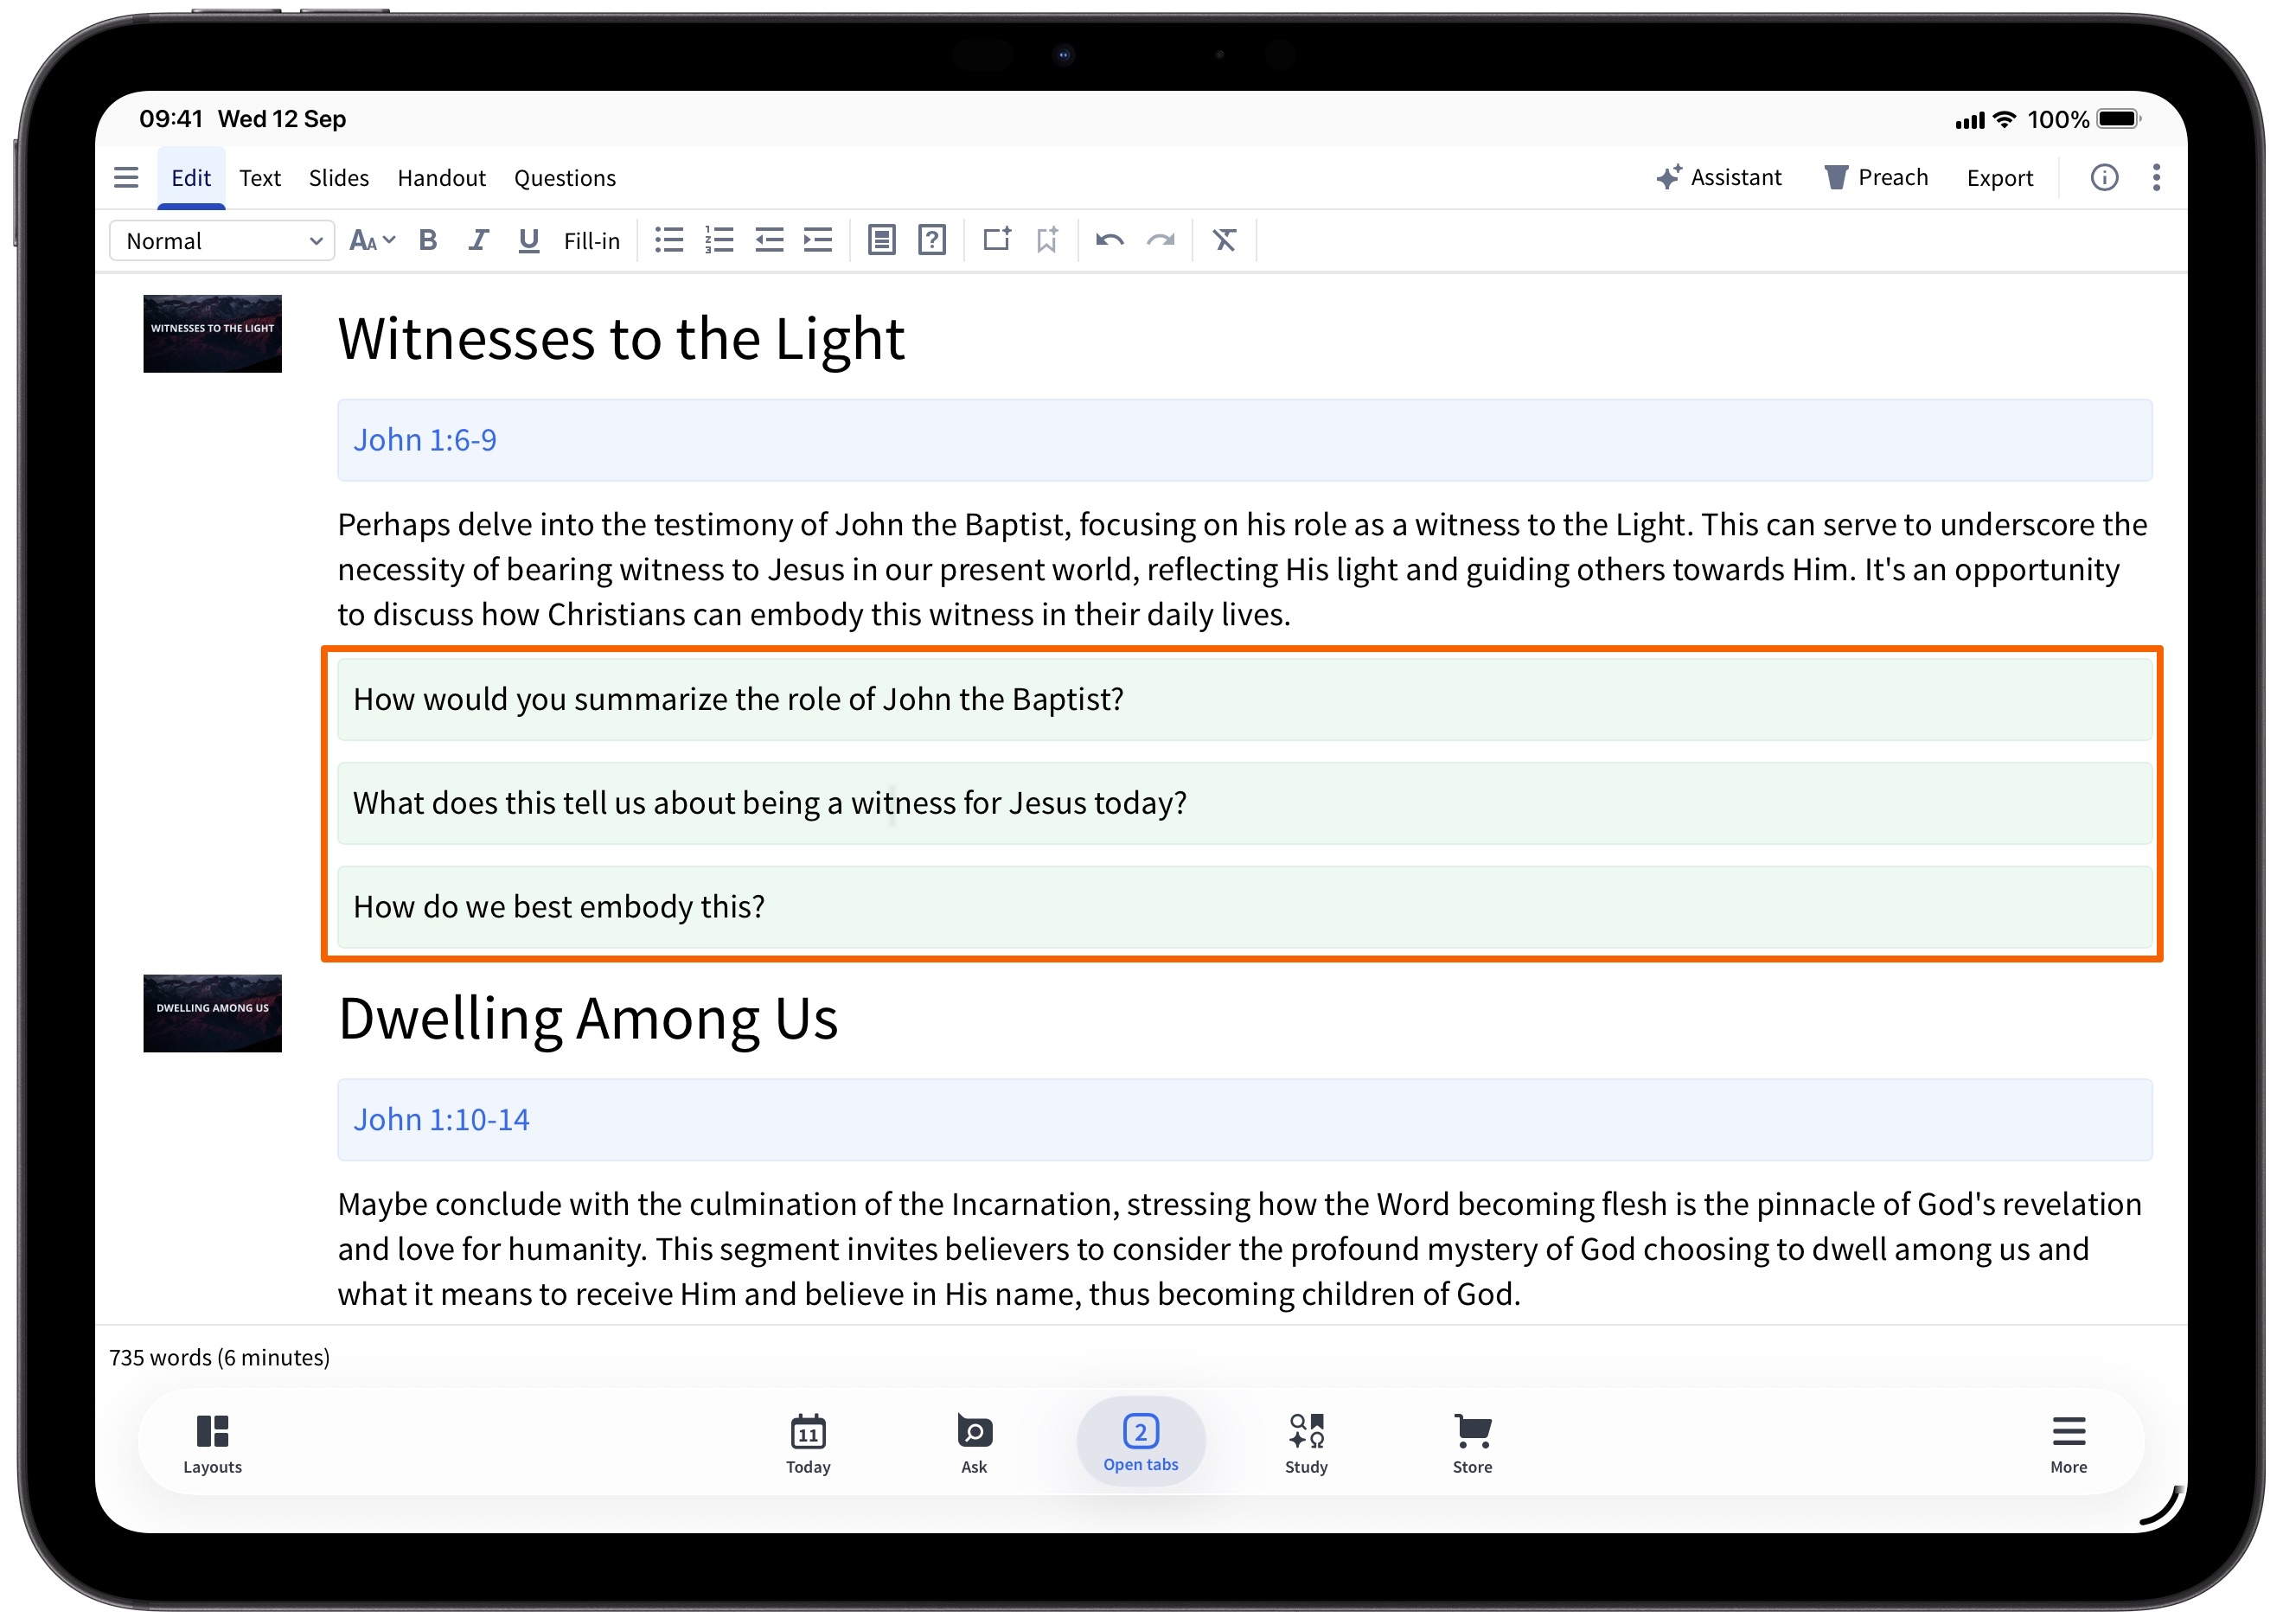Open the three-dot overflow menu
The width and height of the screenshot is (2283, 1624).
coord(2155,178)
